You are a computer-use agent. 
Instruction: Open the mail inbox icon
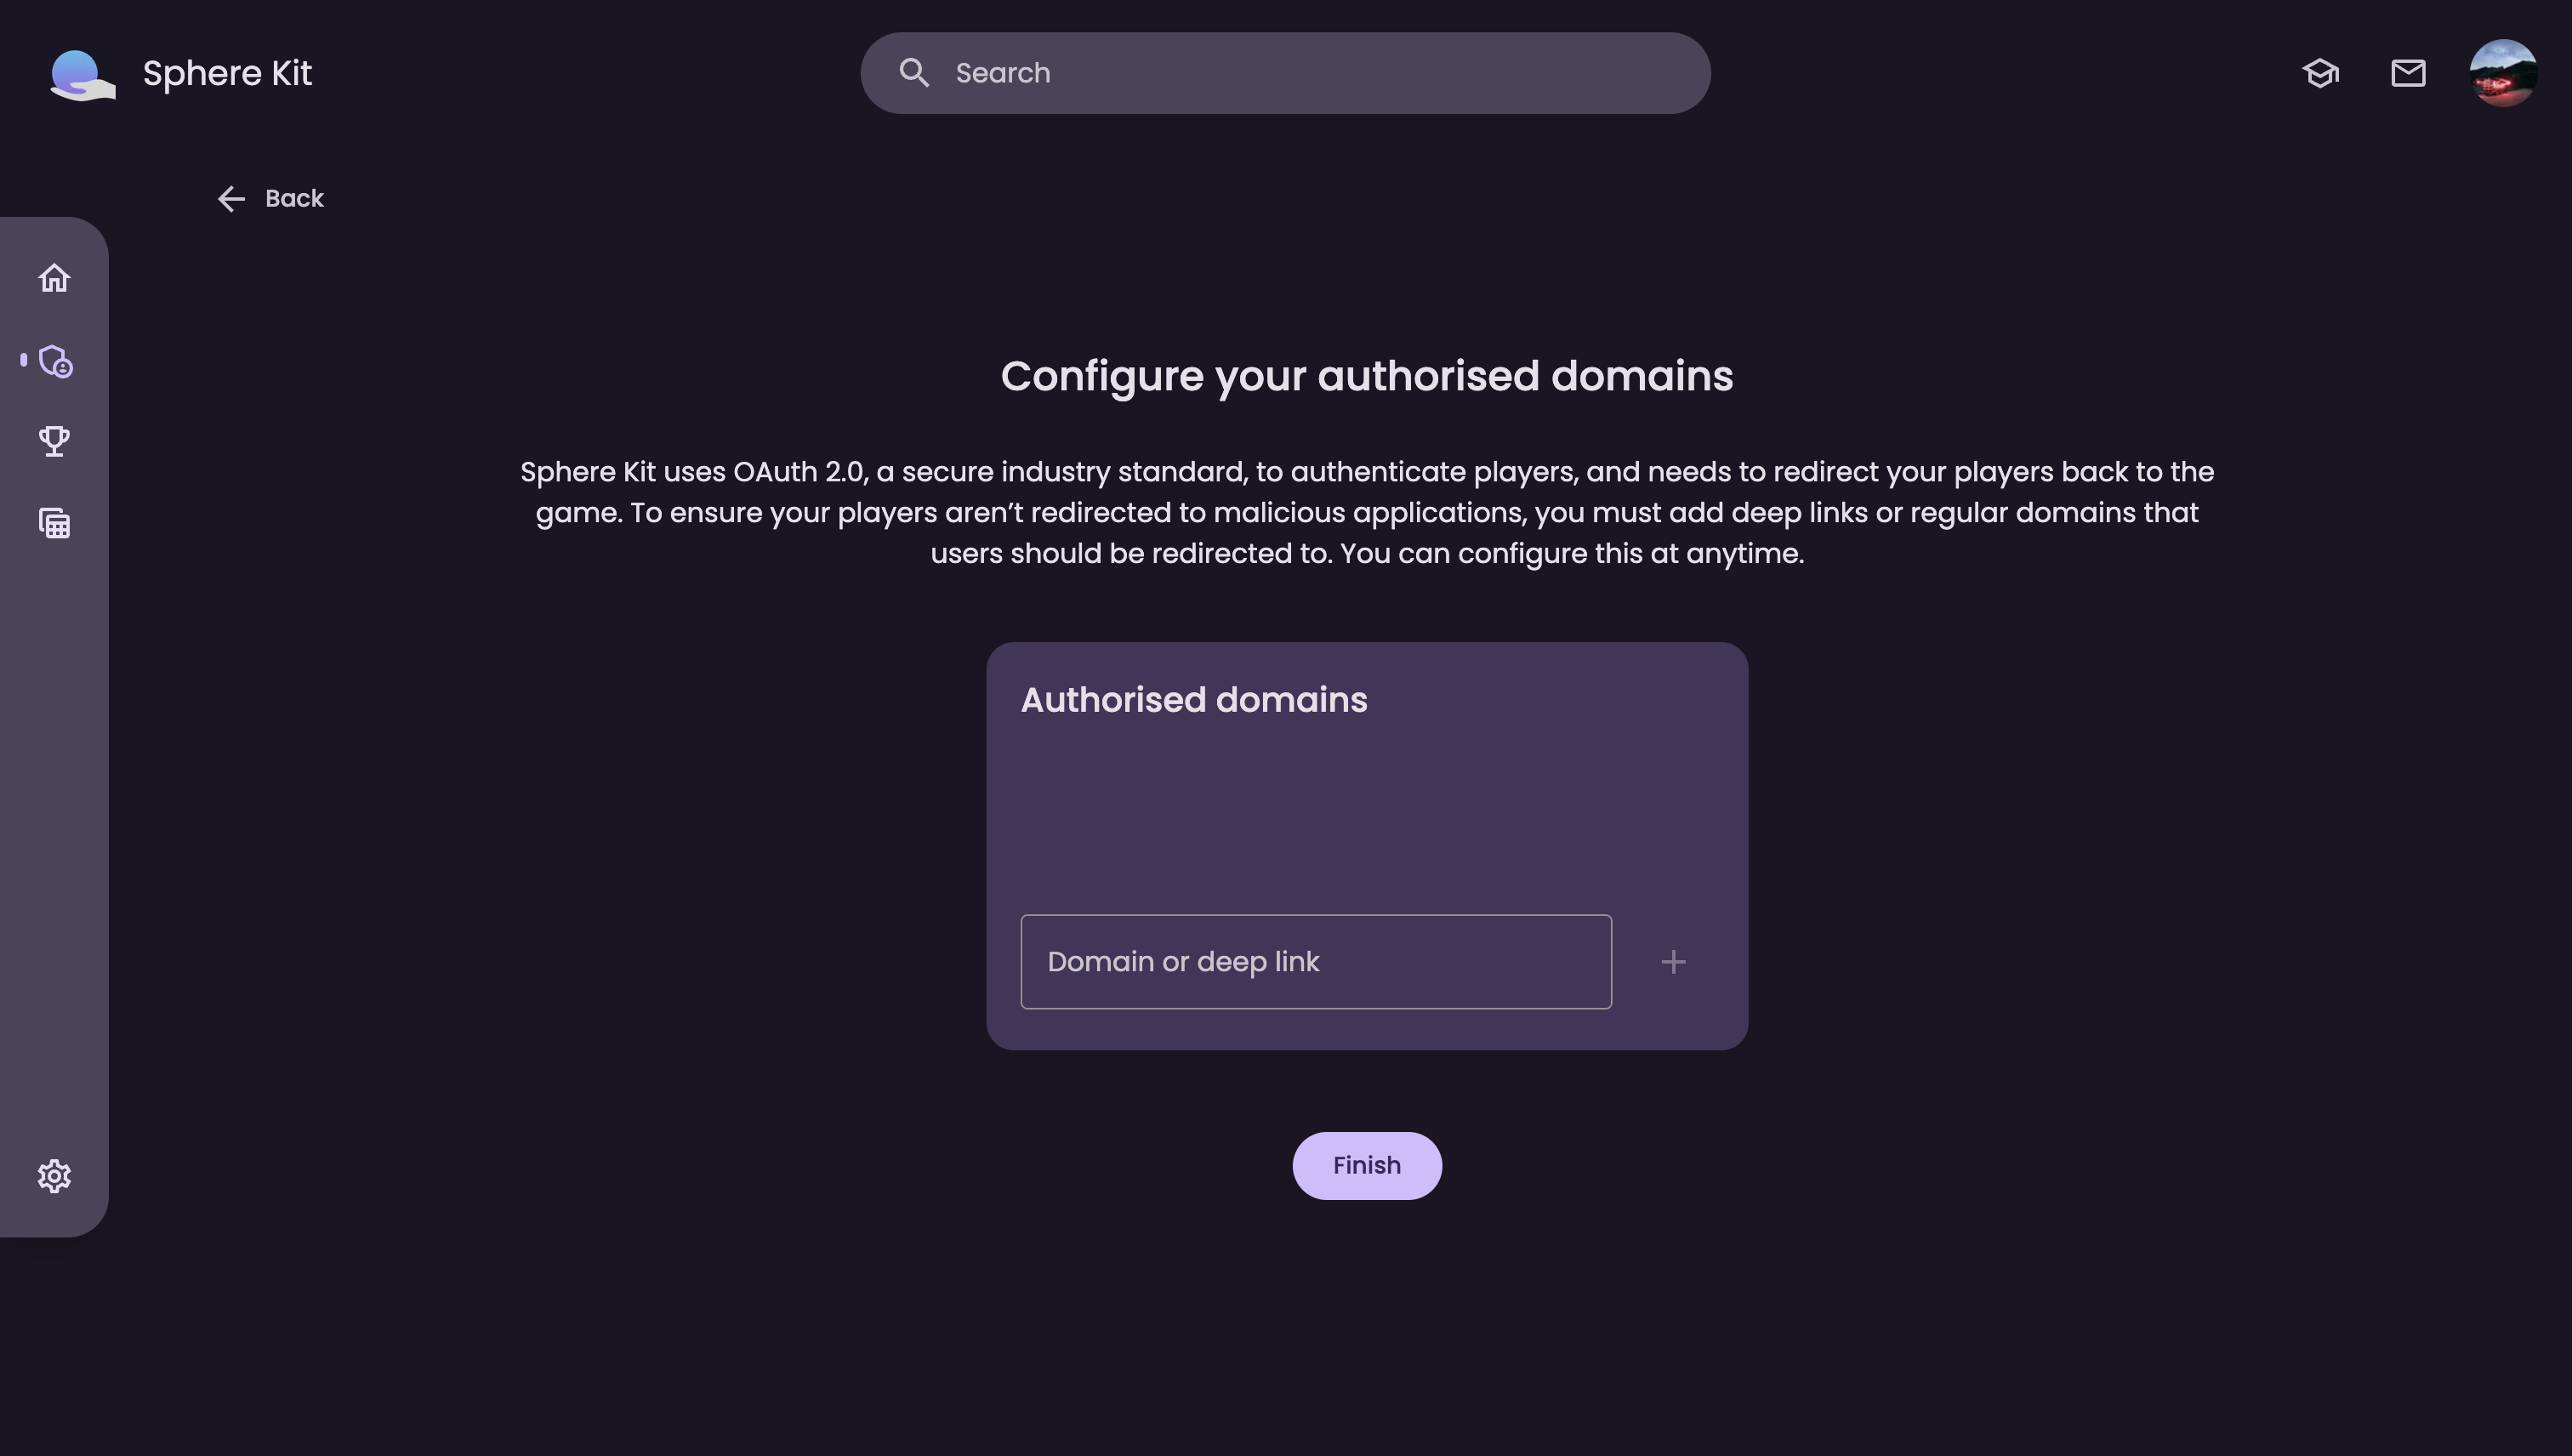click(x=2407, y=73)
